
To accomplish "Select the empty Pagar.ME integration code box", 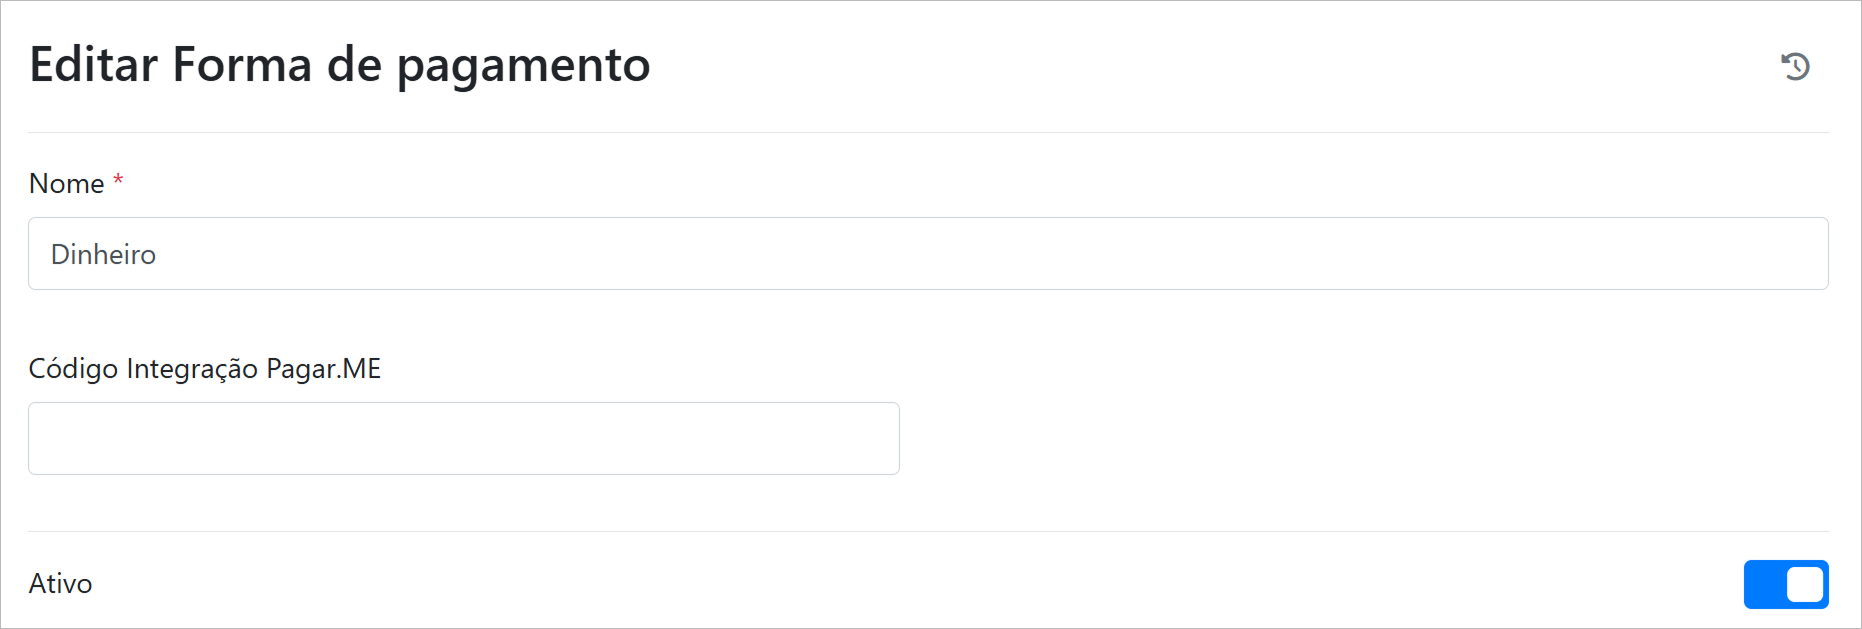I will [x=464, y=439].
